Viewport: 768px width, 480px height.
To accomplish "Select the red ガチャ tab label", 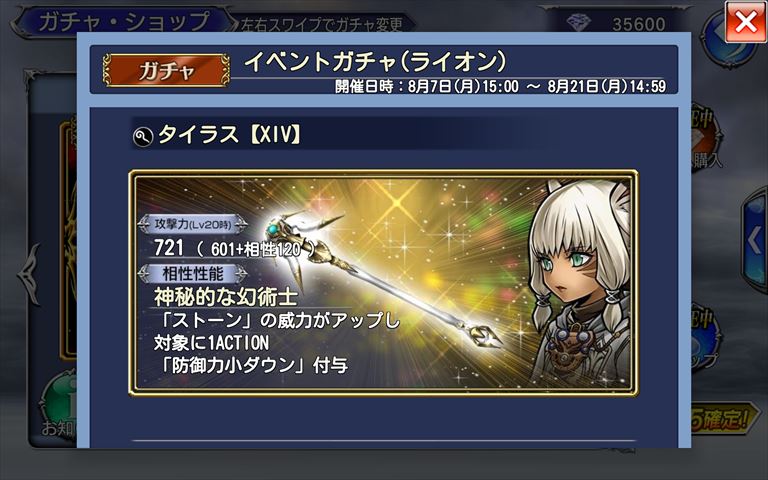I will (167, 71).
